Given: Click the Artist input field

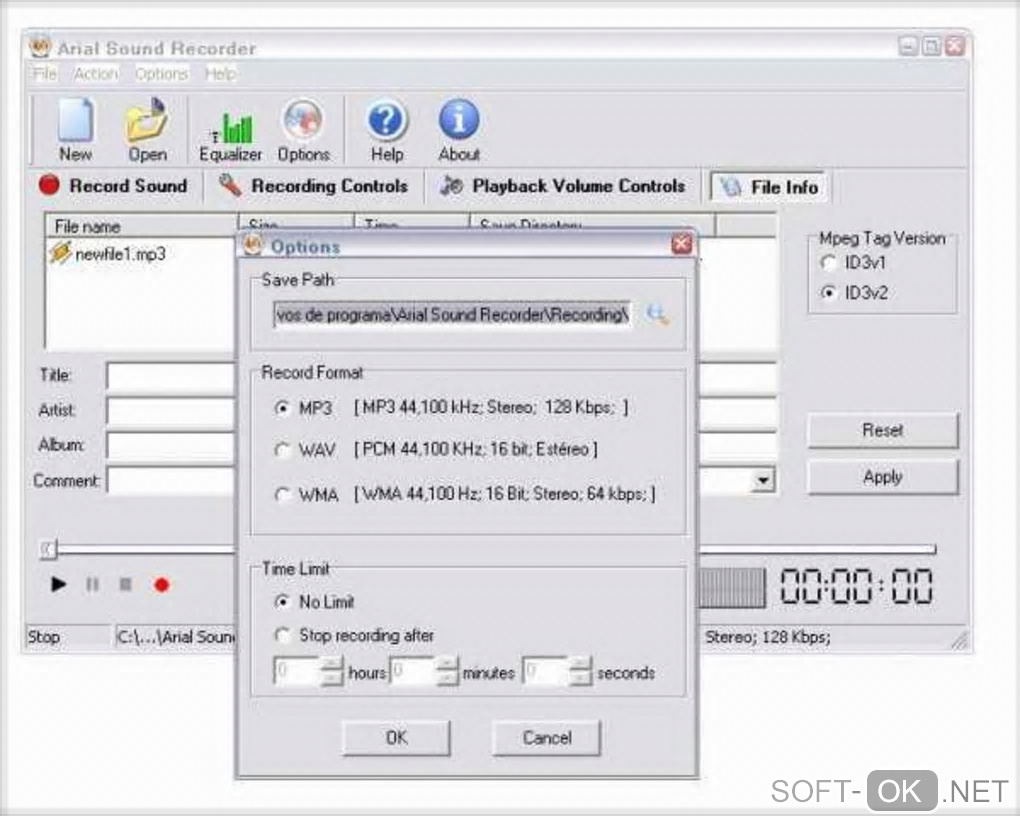Looking at the screenshot, I should [171, 411].
